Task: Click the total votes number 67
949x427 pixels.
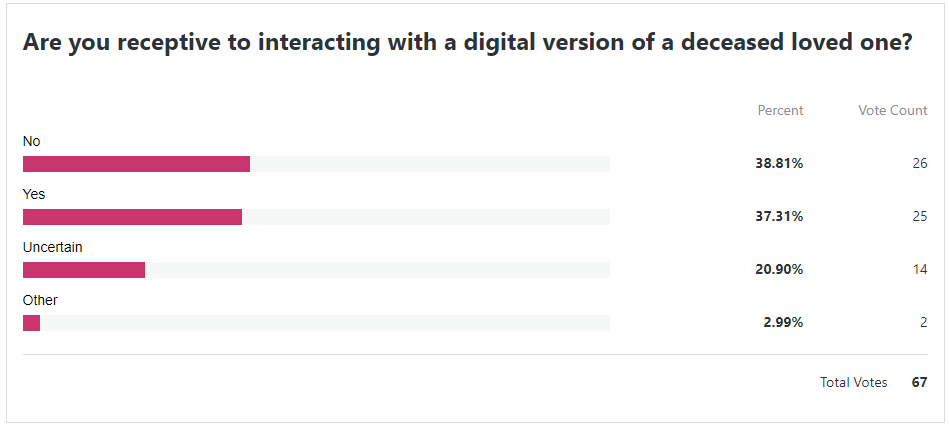Action: pyautogui.click(x=919, y=383)
